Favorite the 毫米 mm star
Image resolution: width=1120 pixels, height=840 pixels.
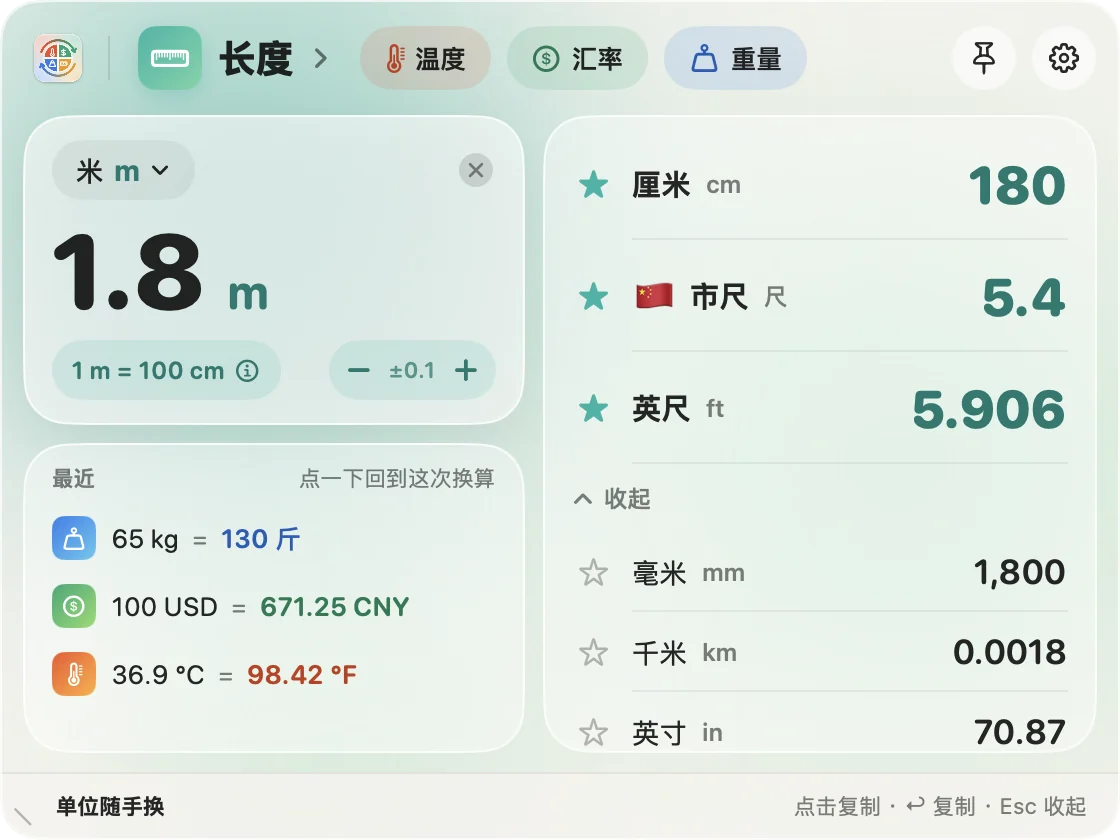pos(594,573)
